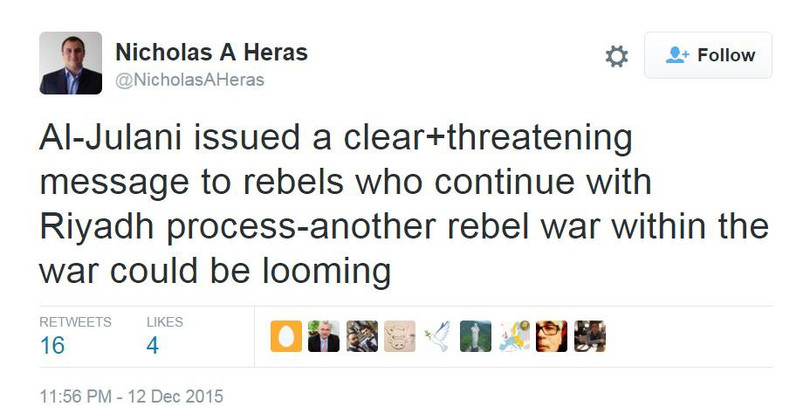Open the gear settings icon on the tweet

[617, 56]
